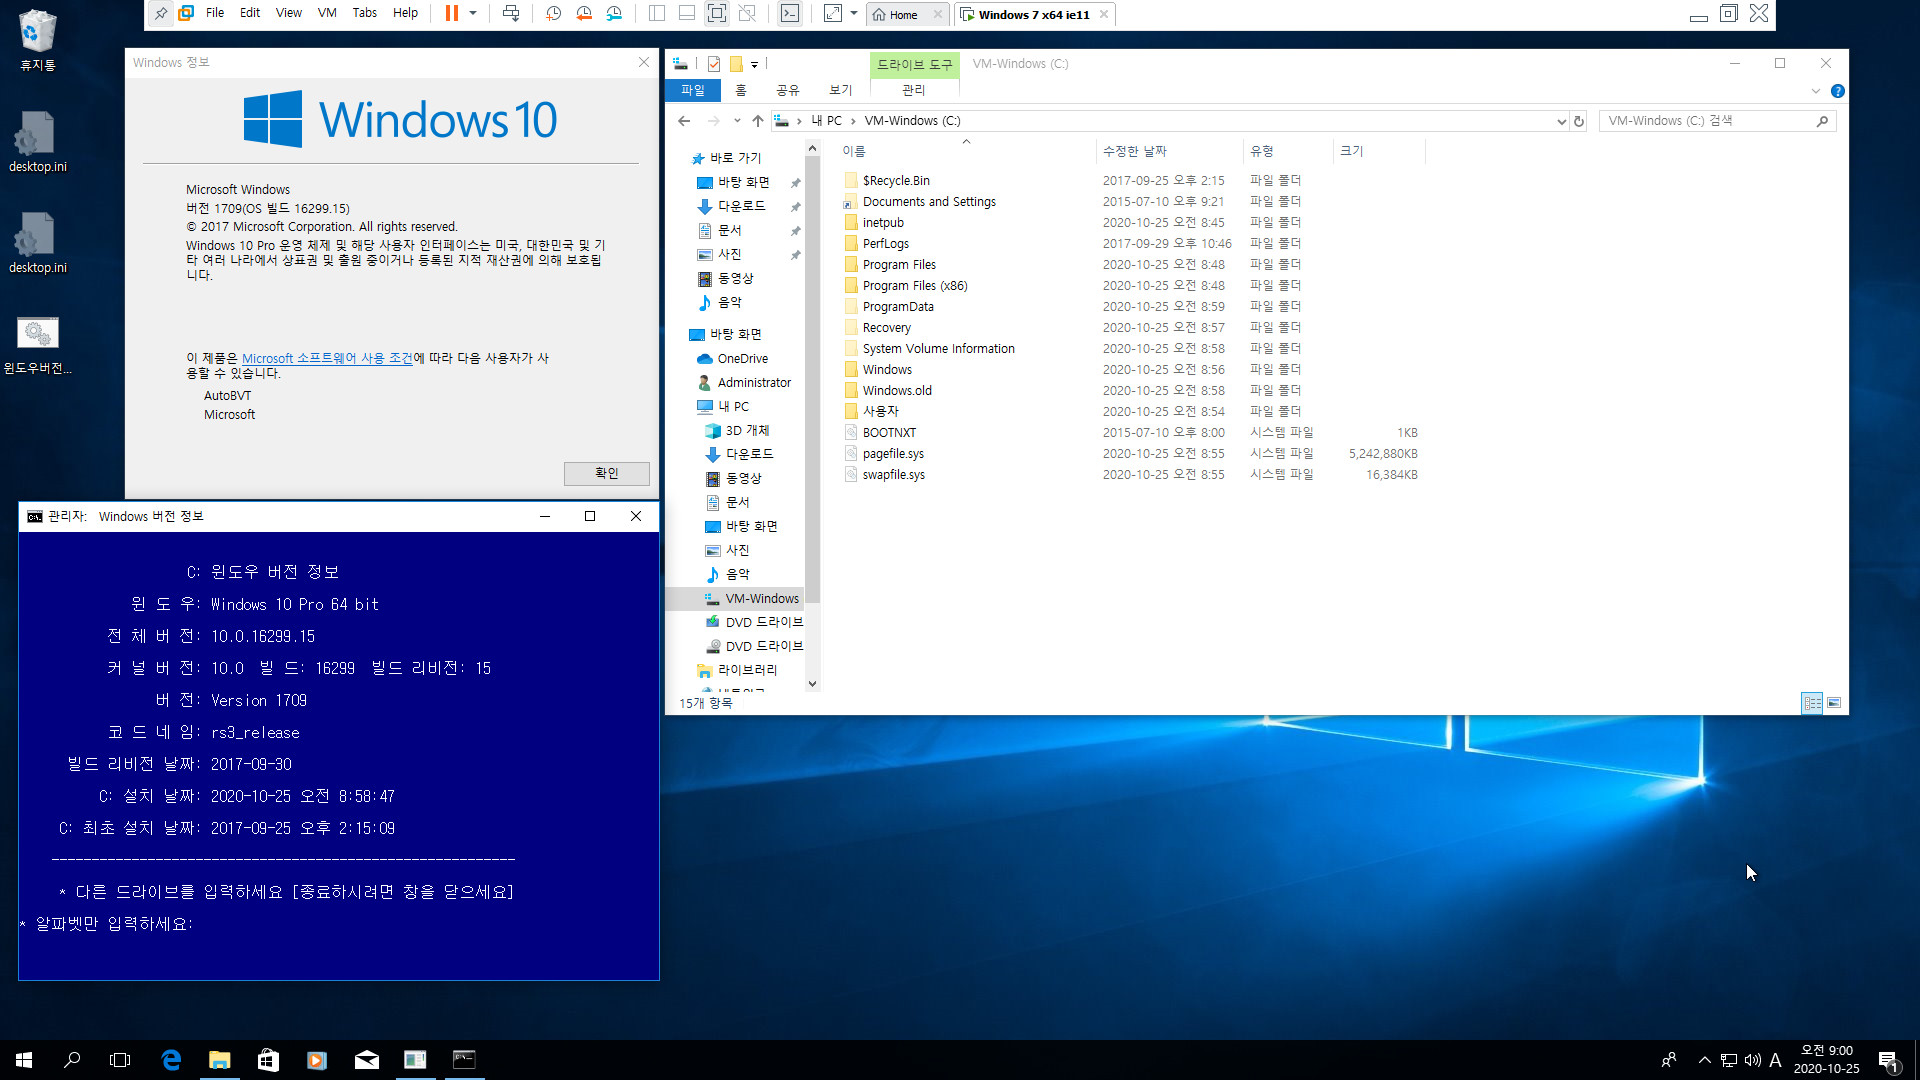This screenshot has width=1920, height=1080.
Task: Open the power options dropdown next to pause
Action: coord(473,14)
